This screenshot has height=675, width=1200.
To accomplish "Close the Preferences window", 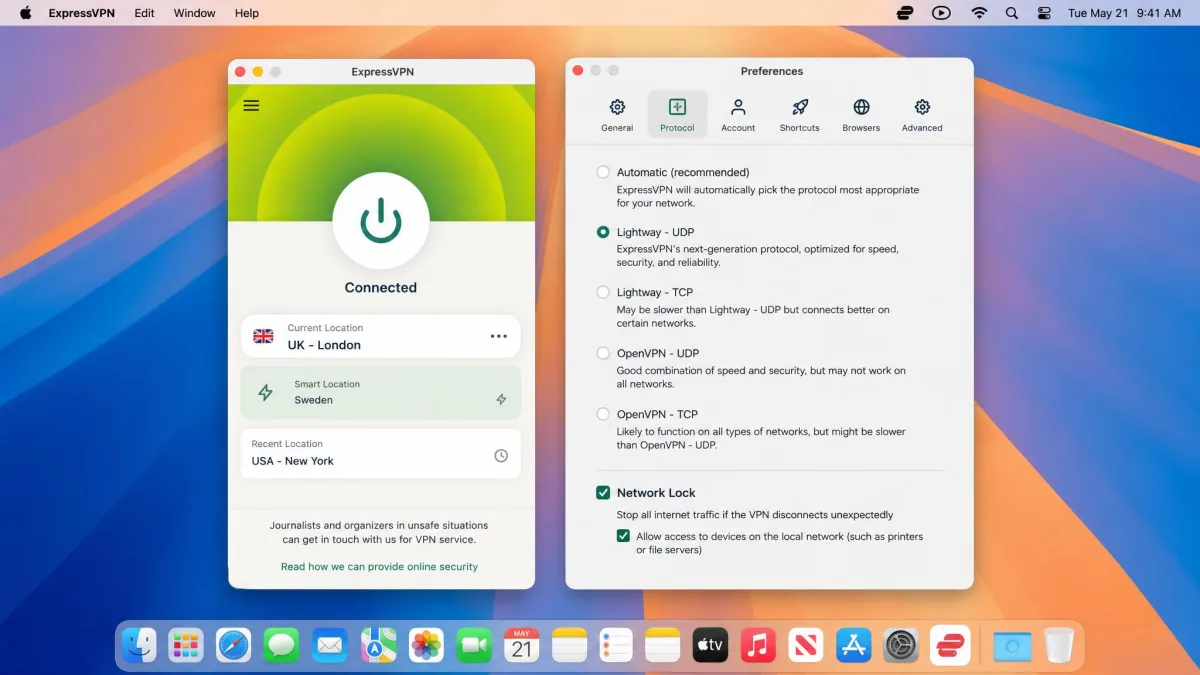I will point(577,70).
